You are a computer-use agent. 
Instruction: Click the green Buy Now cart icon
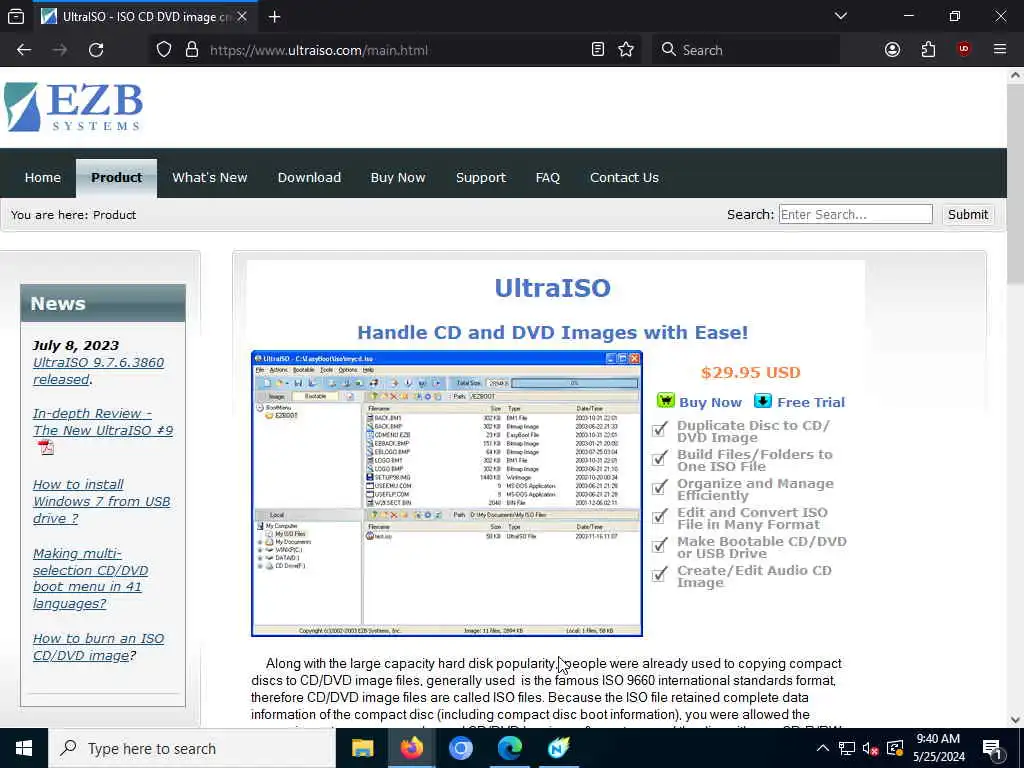pos(665,400)
